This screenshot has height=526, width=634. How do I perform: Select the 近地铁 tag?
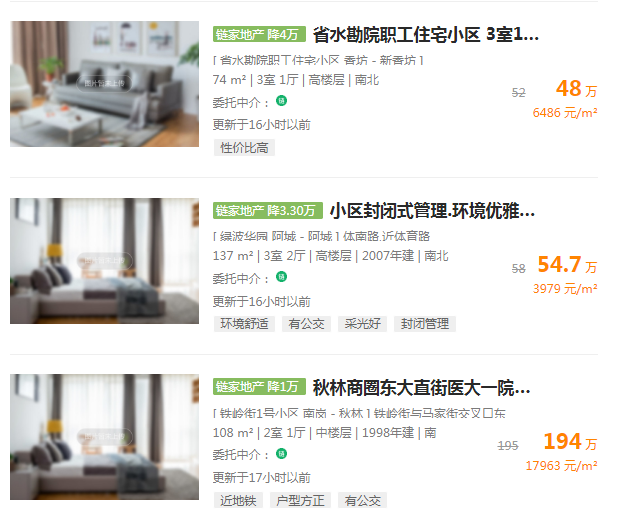pyautogui.click(x=238, y=500)
